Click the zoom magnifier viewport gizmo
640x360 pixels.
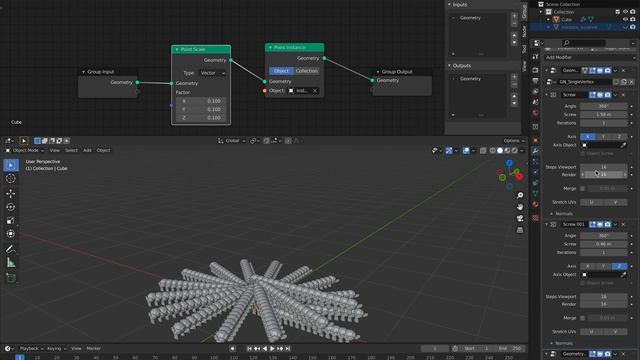tap(520, 196)
